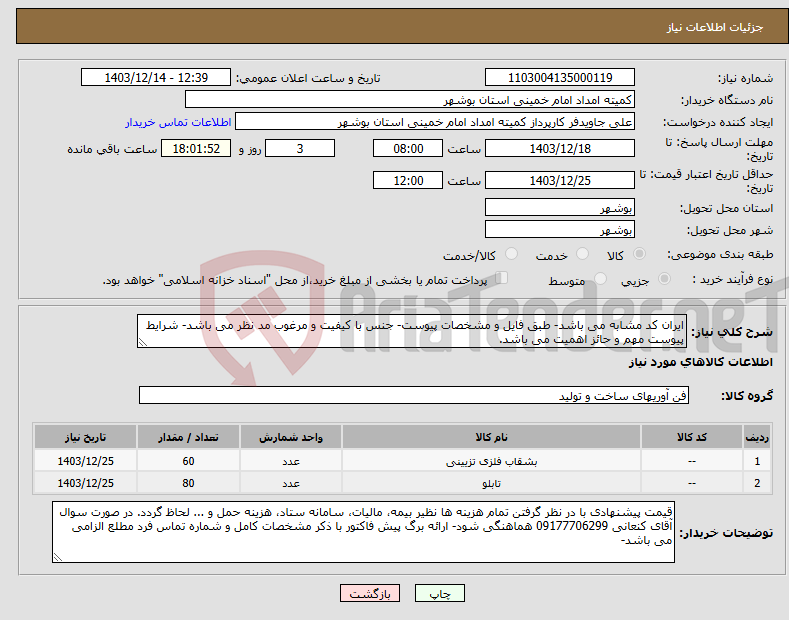Click the توضیحات خریدار label

(x=726, y=532)
